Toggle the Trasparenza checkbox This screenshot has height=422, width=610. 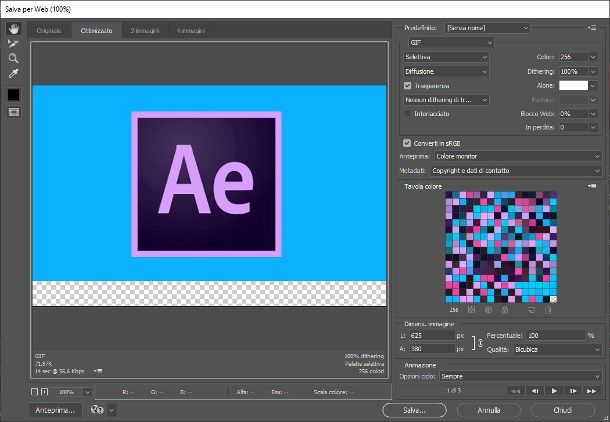point(407,86)
